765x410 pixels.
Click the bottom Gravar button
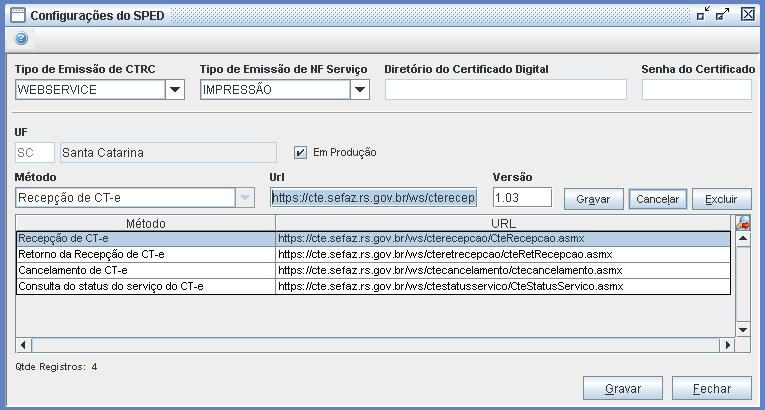tap(623, 389)
